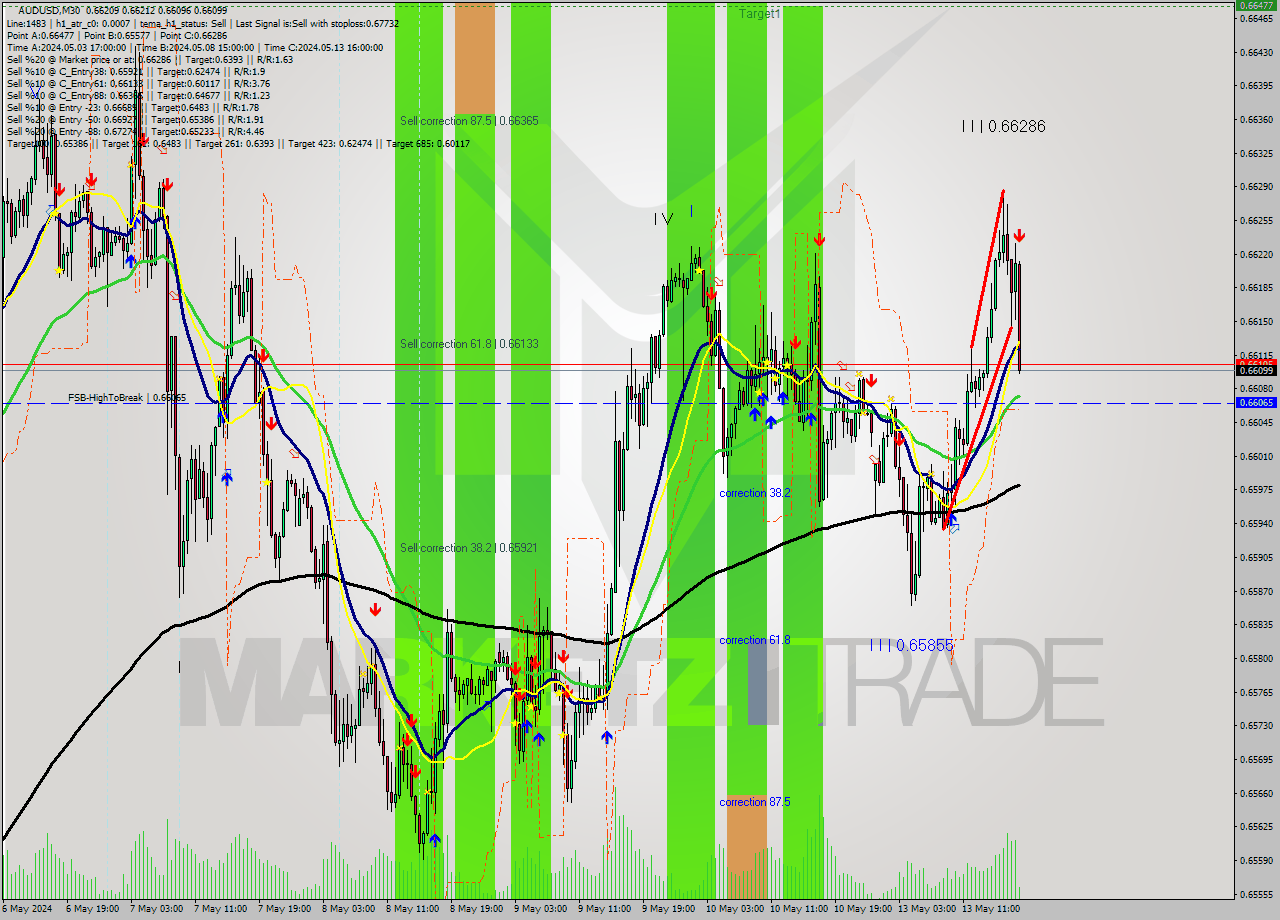The image size is (1280, 920).
Task: Click the 'FSB-HighToBreak | 0.66065' level label
Action: coord(127,398)
